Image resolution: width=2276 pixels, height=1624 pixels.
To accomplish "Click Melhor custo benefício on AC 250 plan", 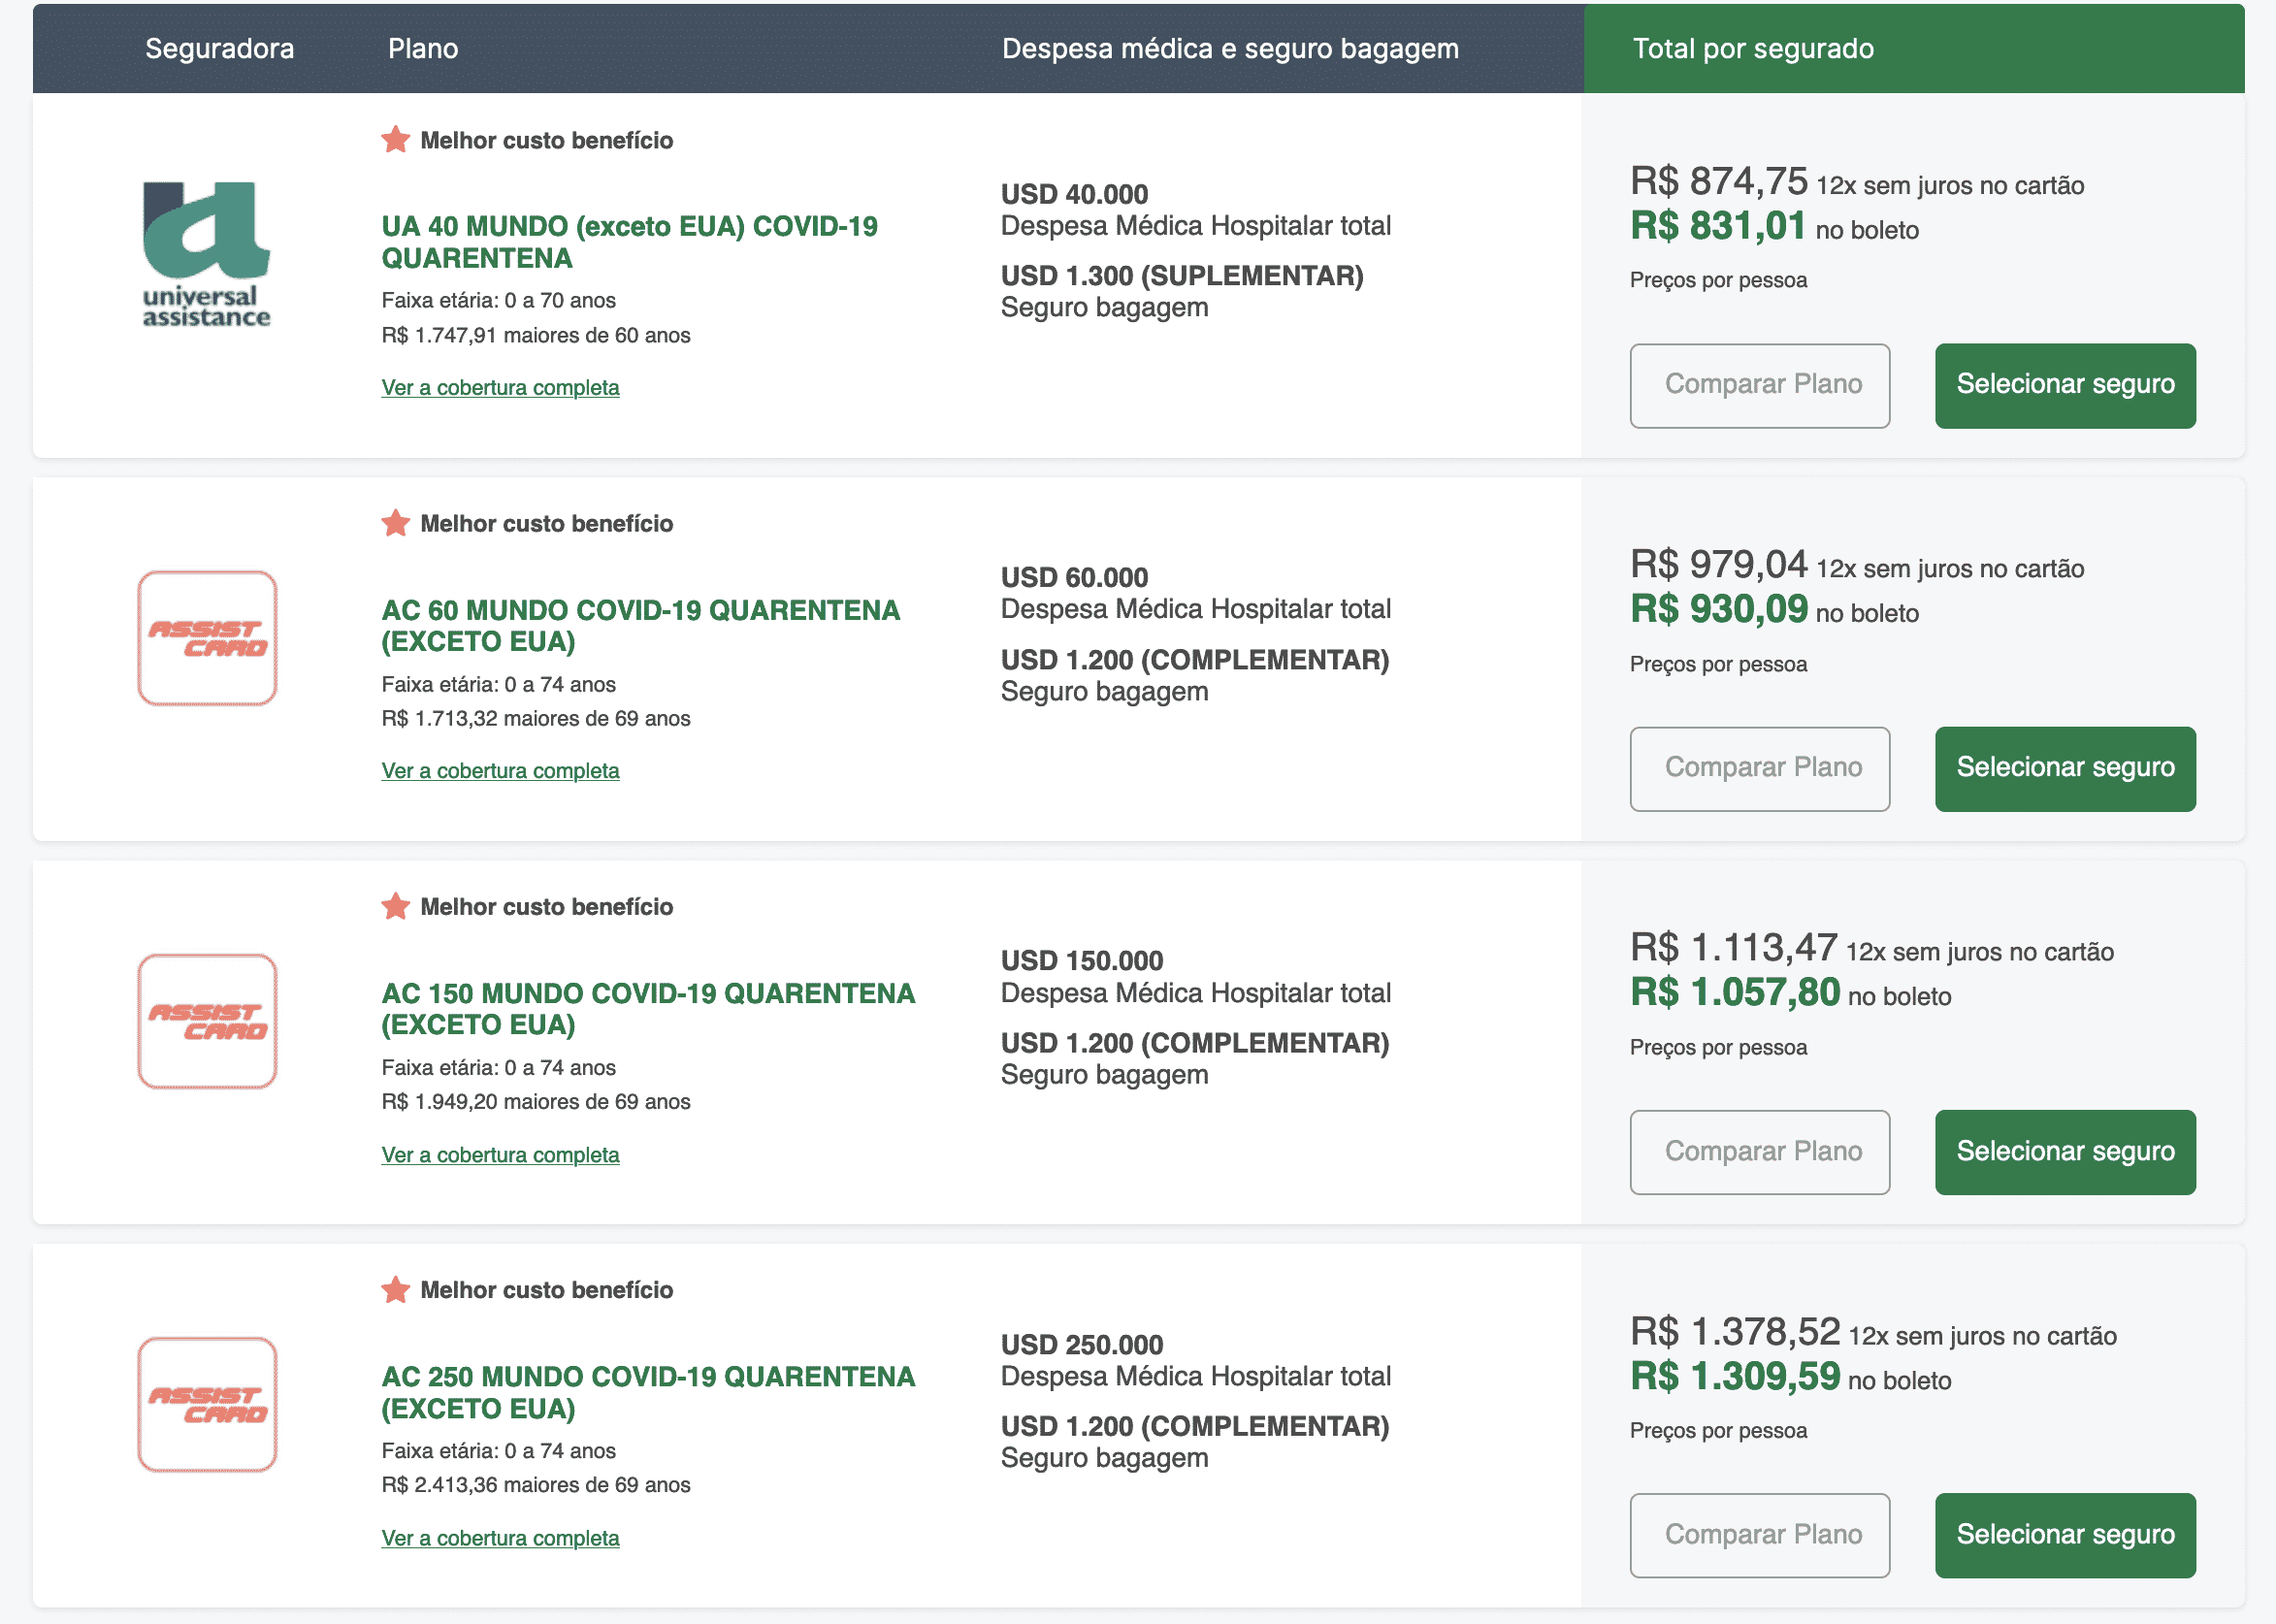I will [x=546, y=1289].
